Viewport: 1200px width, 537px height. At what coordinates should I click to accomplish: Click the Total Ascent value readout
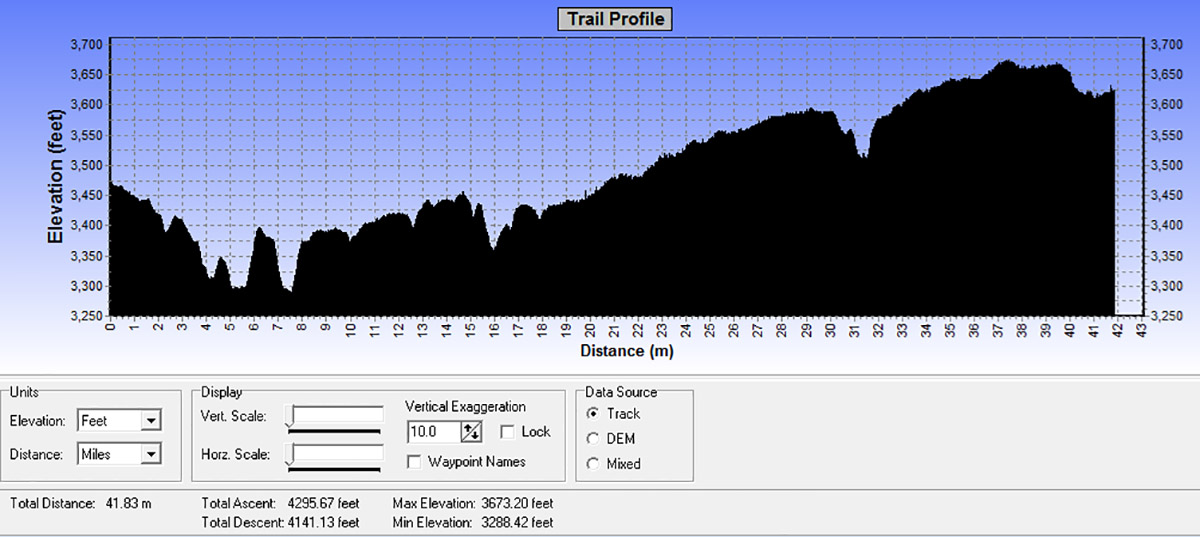323,503
